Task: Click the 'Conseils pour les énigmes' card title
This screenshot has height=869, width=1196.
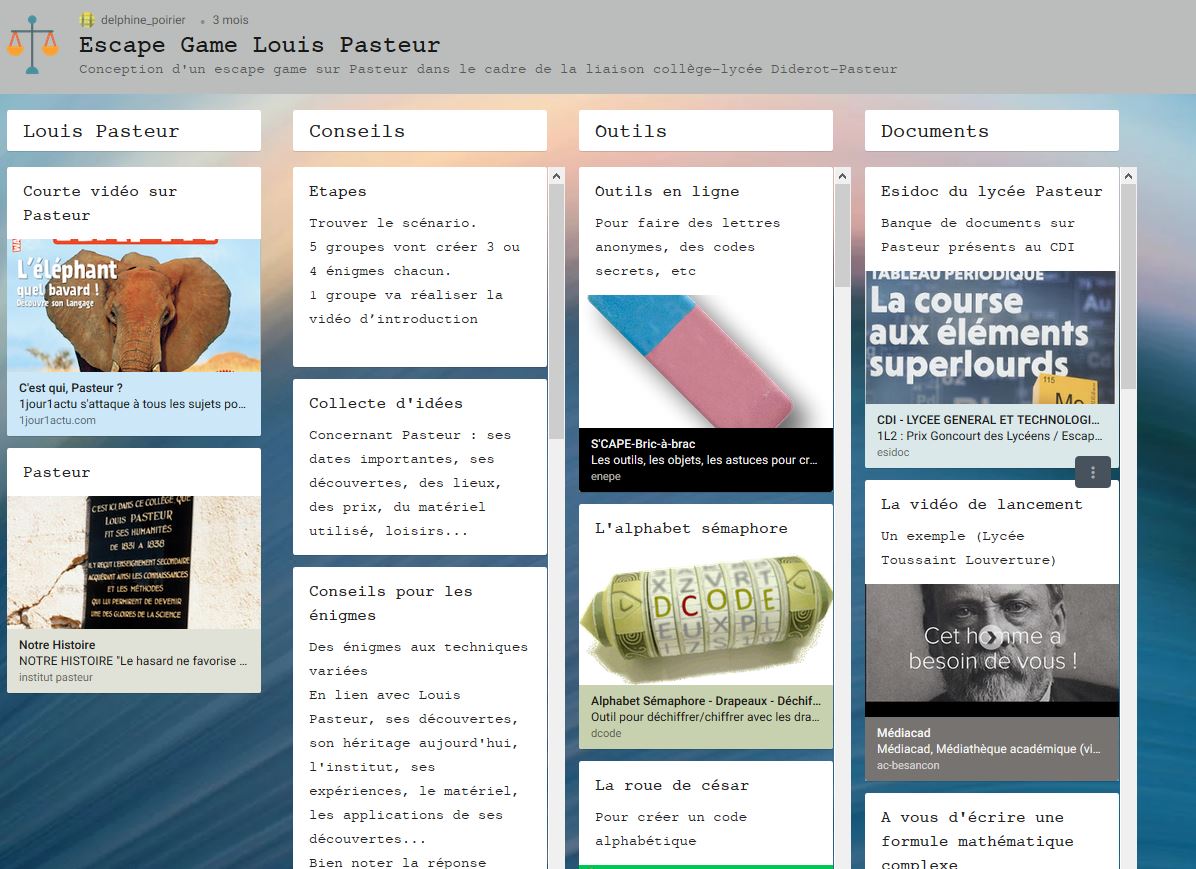Action: (391, 603)
